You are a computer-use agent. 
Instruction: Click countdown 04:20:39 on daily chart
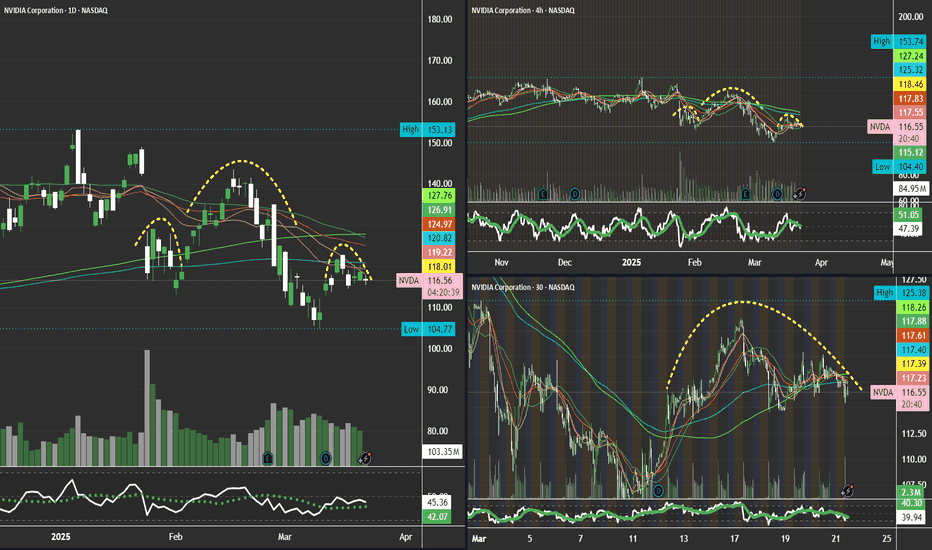[442, 293]
